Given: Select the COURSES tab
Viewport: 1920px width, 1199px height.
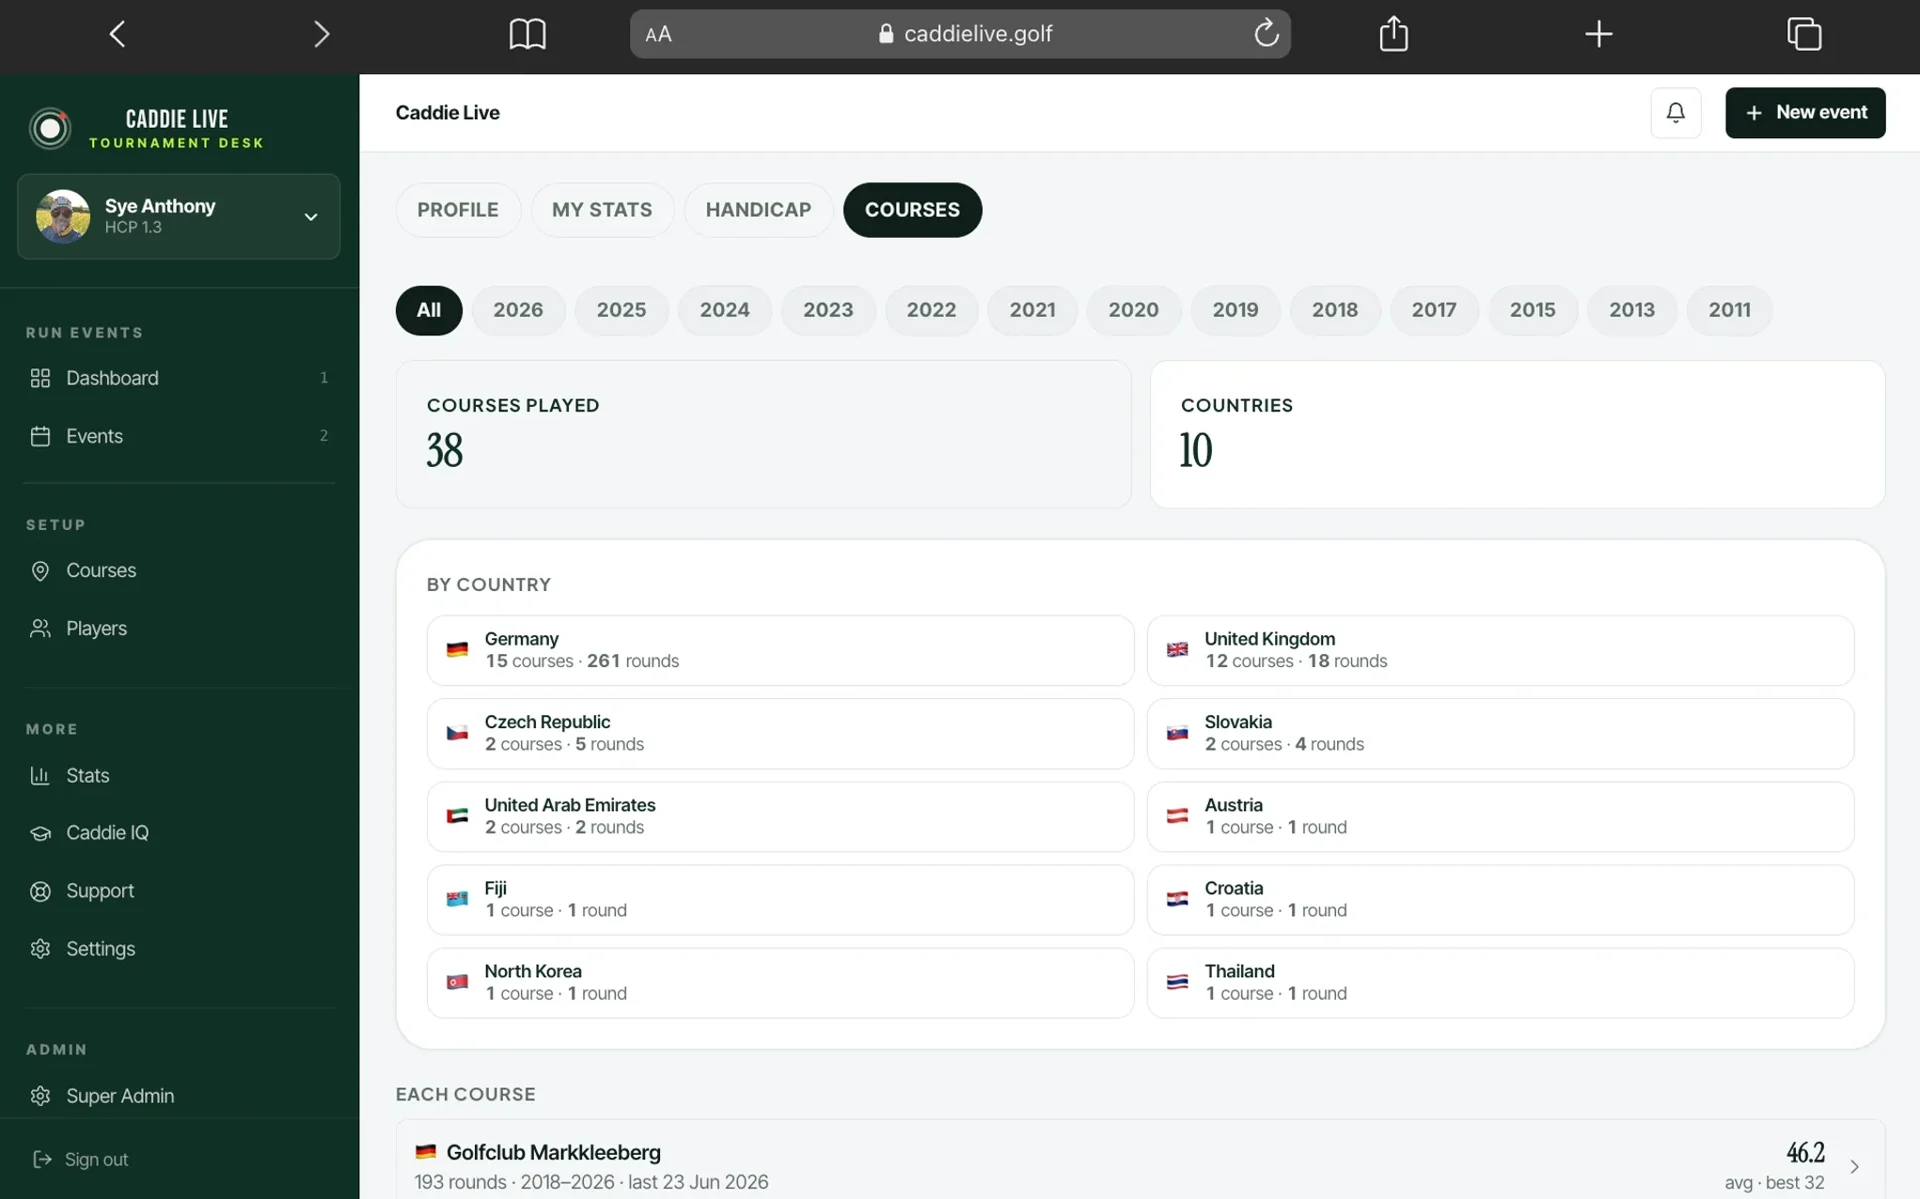Looking at the screenshot, I should [x=912, y=210].
